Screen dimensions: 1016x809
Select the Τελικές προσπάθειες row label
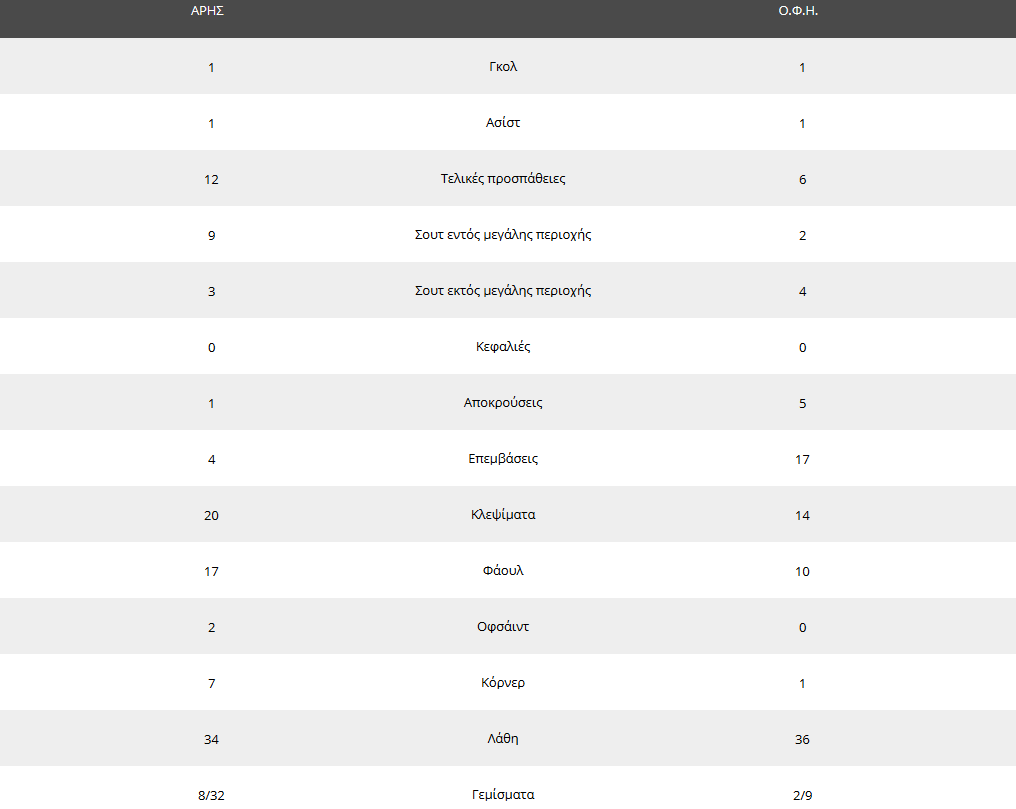[x=503, y=179]
